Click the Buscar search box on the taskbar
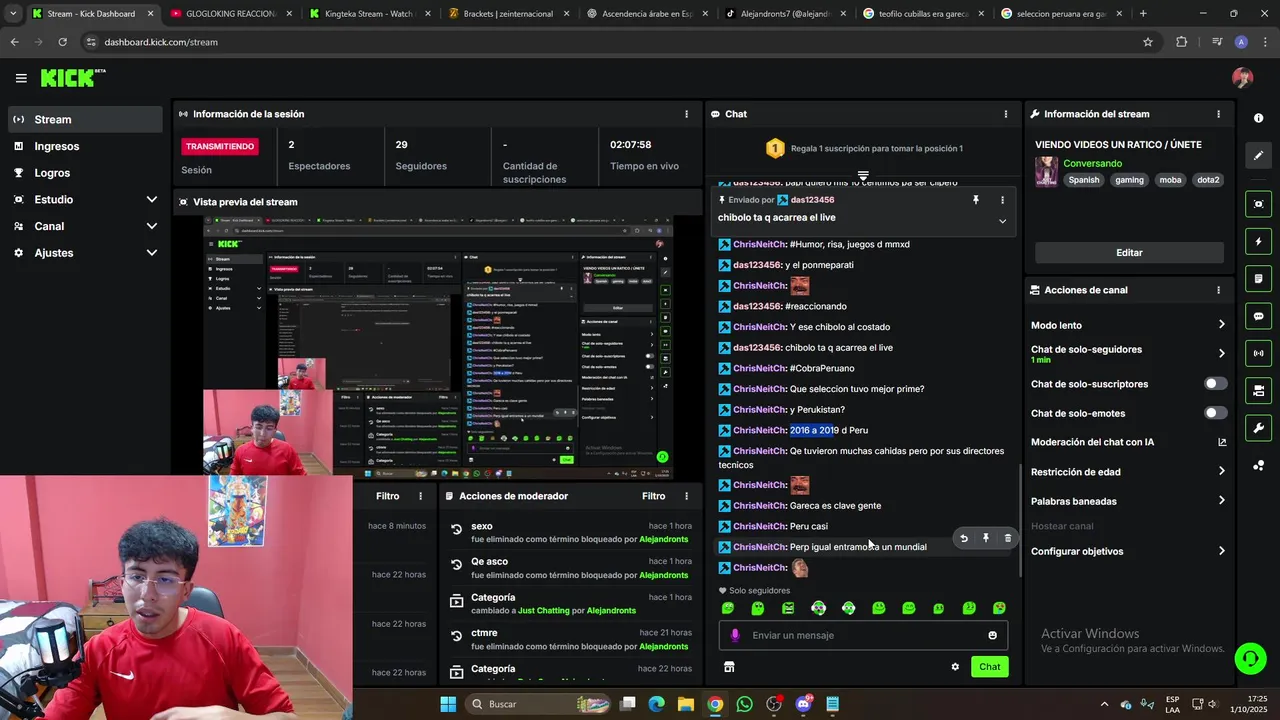Viewport: 1280px width, 720px height. (537, 704)
